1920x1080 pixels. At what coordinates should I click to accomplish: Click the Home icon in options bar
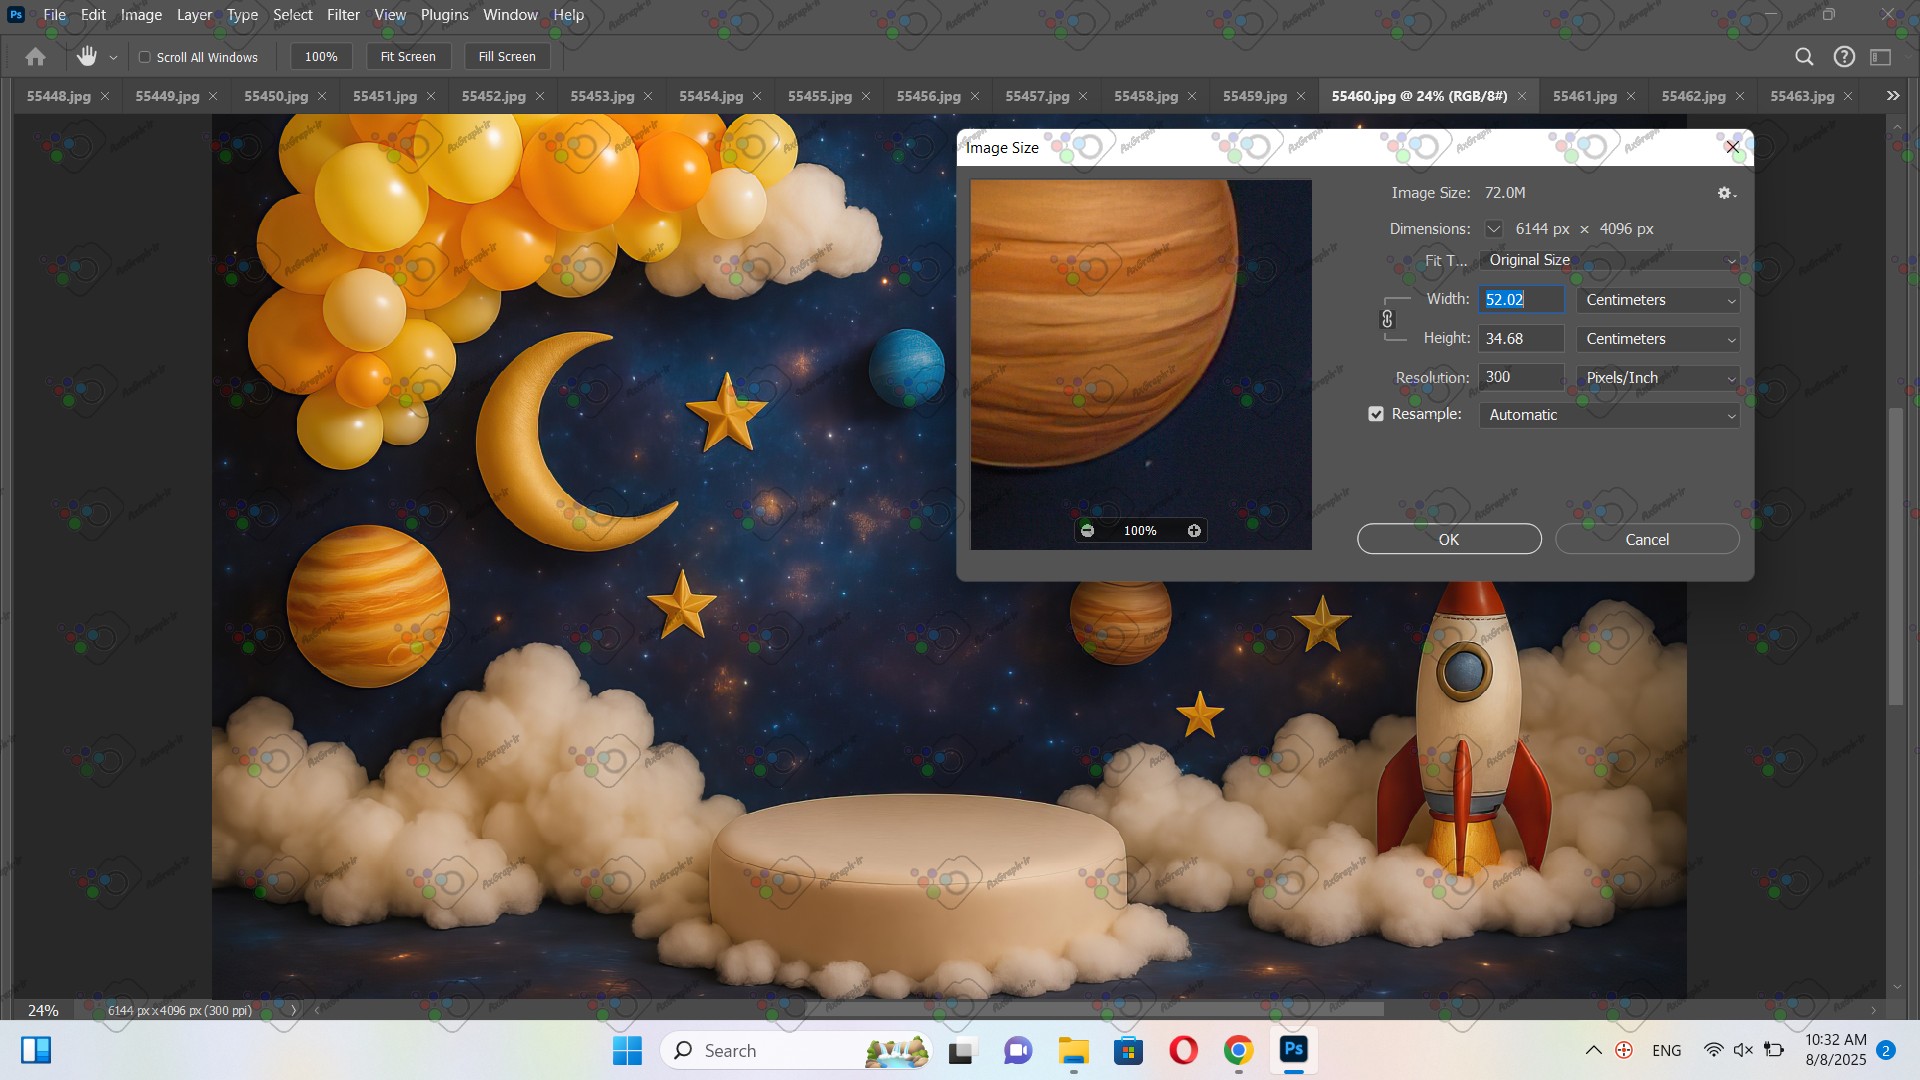tap(35, 57)
